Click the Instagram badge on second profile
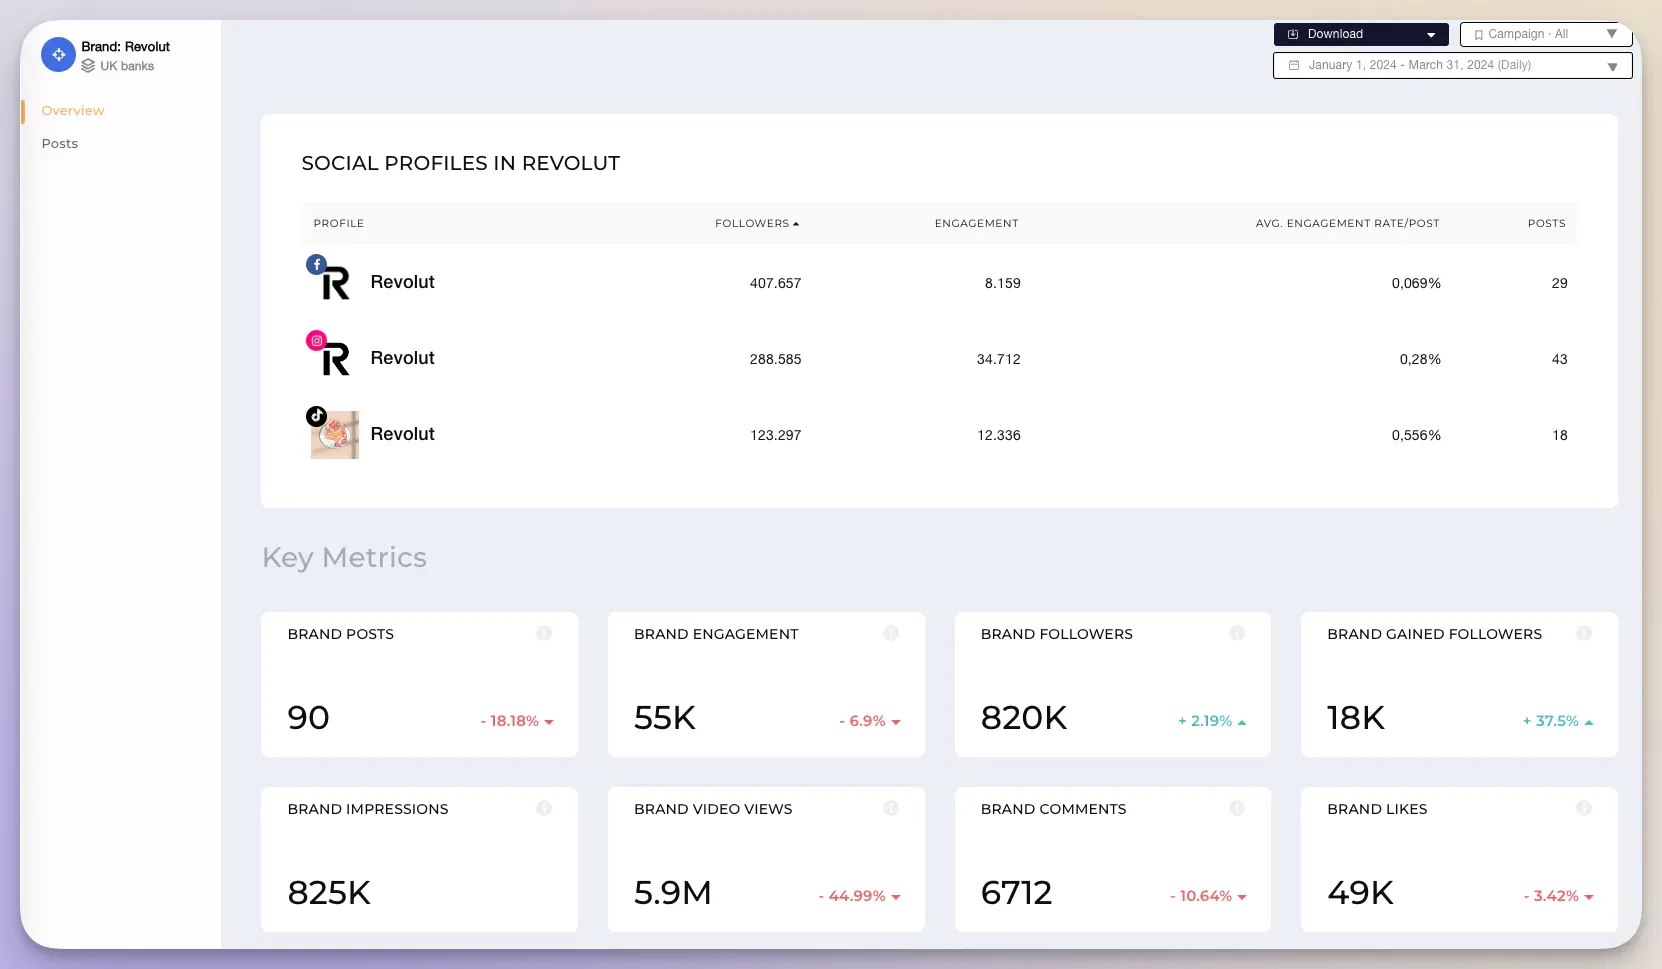The width and height of the screenshot is (1662, 969). 316,341
